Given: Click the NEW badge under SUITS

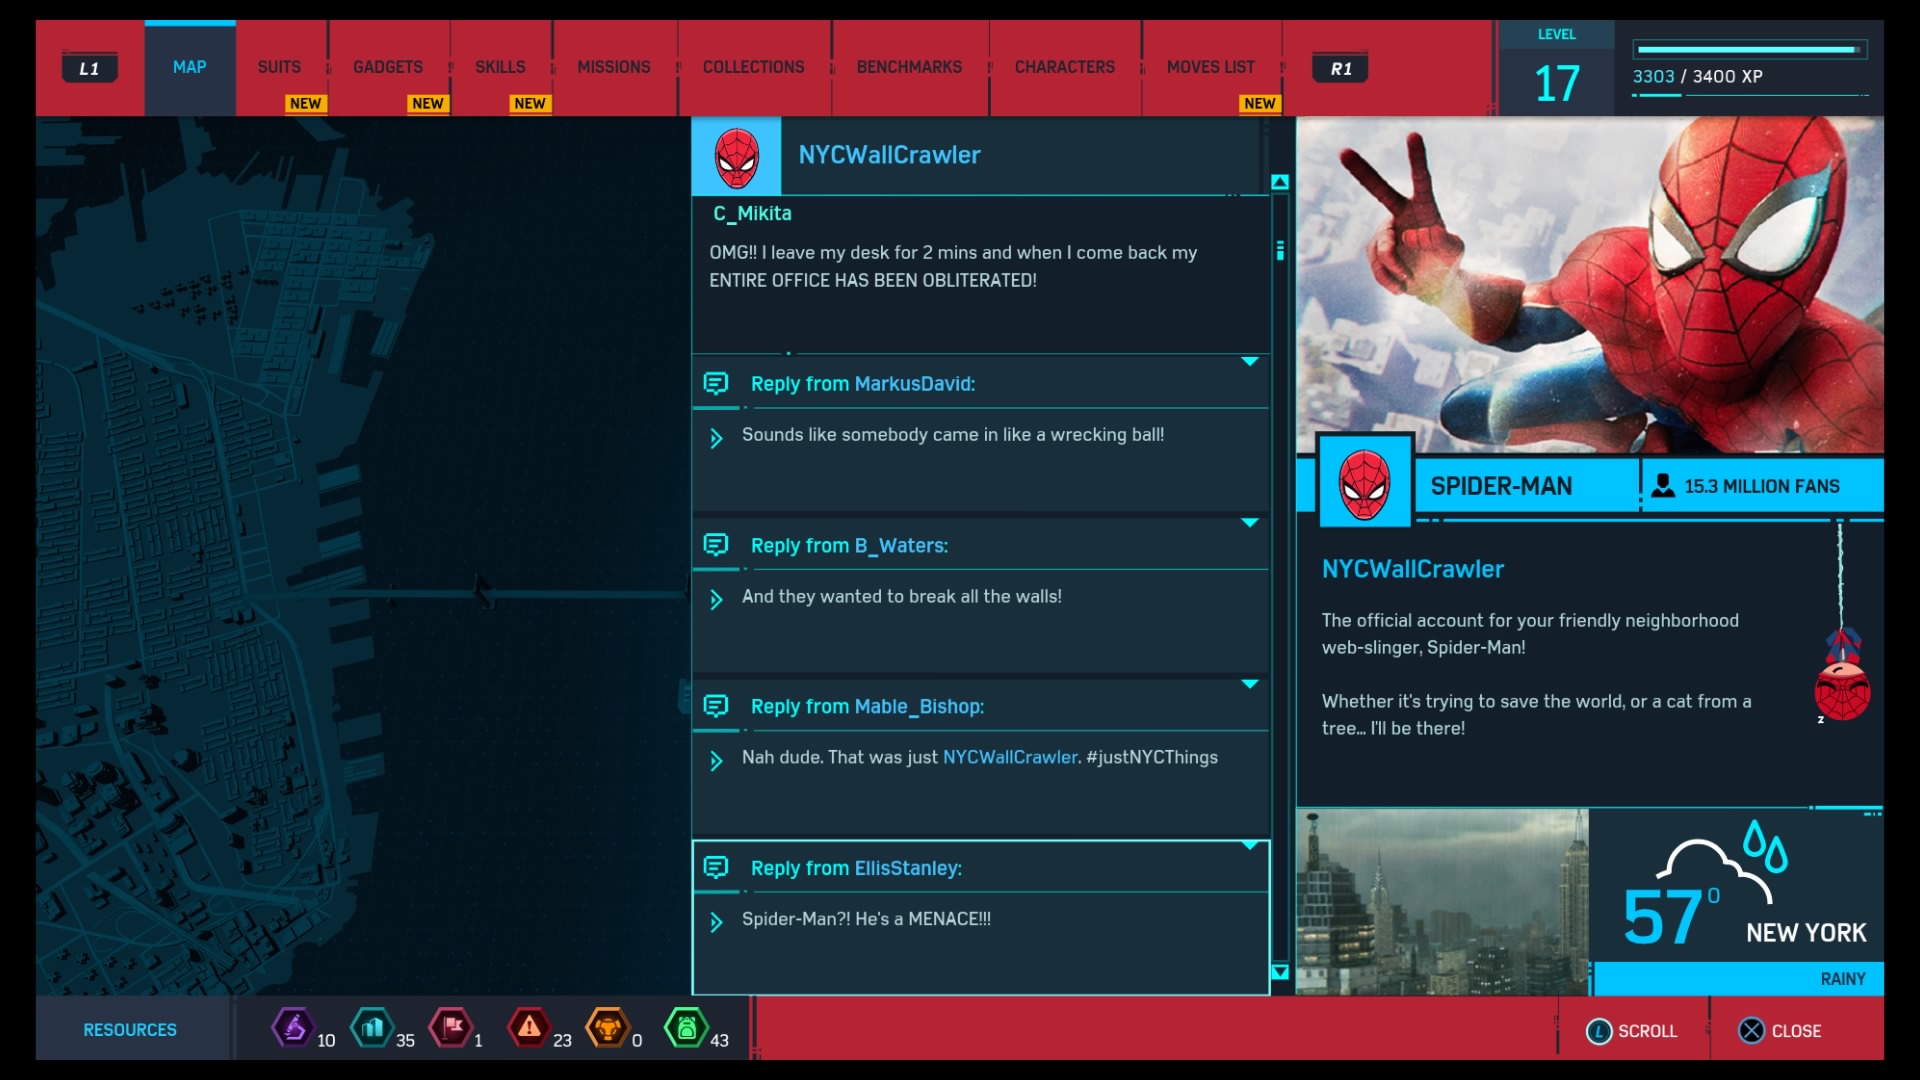Looking at the screenshot, I should [x=306, y=103].
